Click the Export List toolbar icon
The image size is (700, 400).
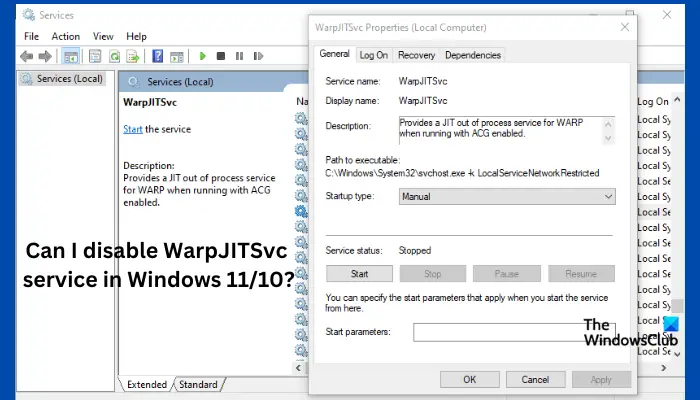[133, 56]
